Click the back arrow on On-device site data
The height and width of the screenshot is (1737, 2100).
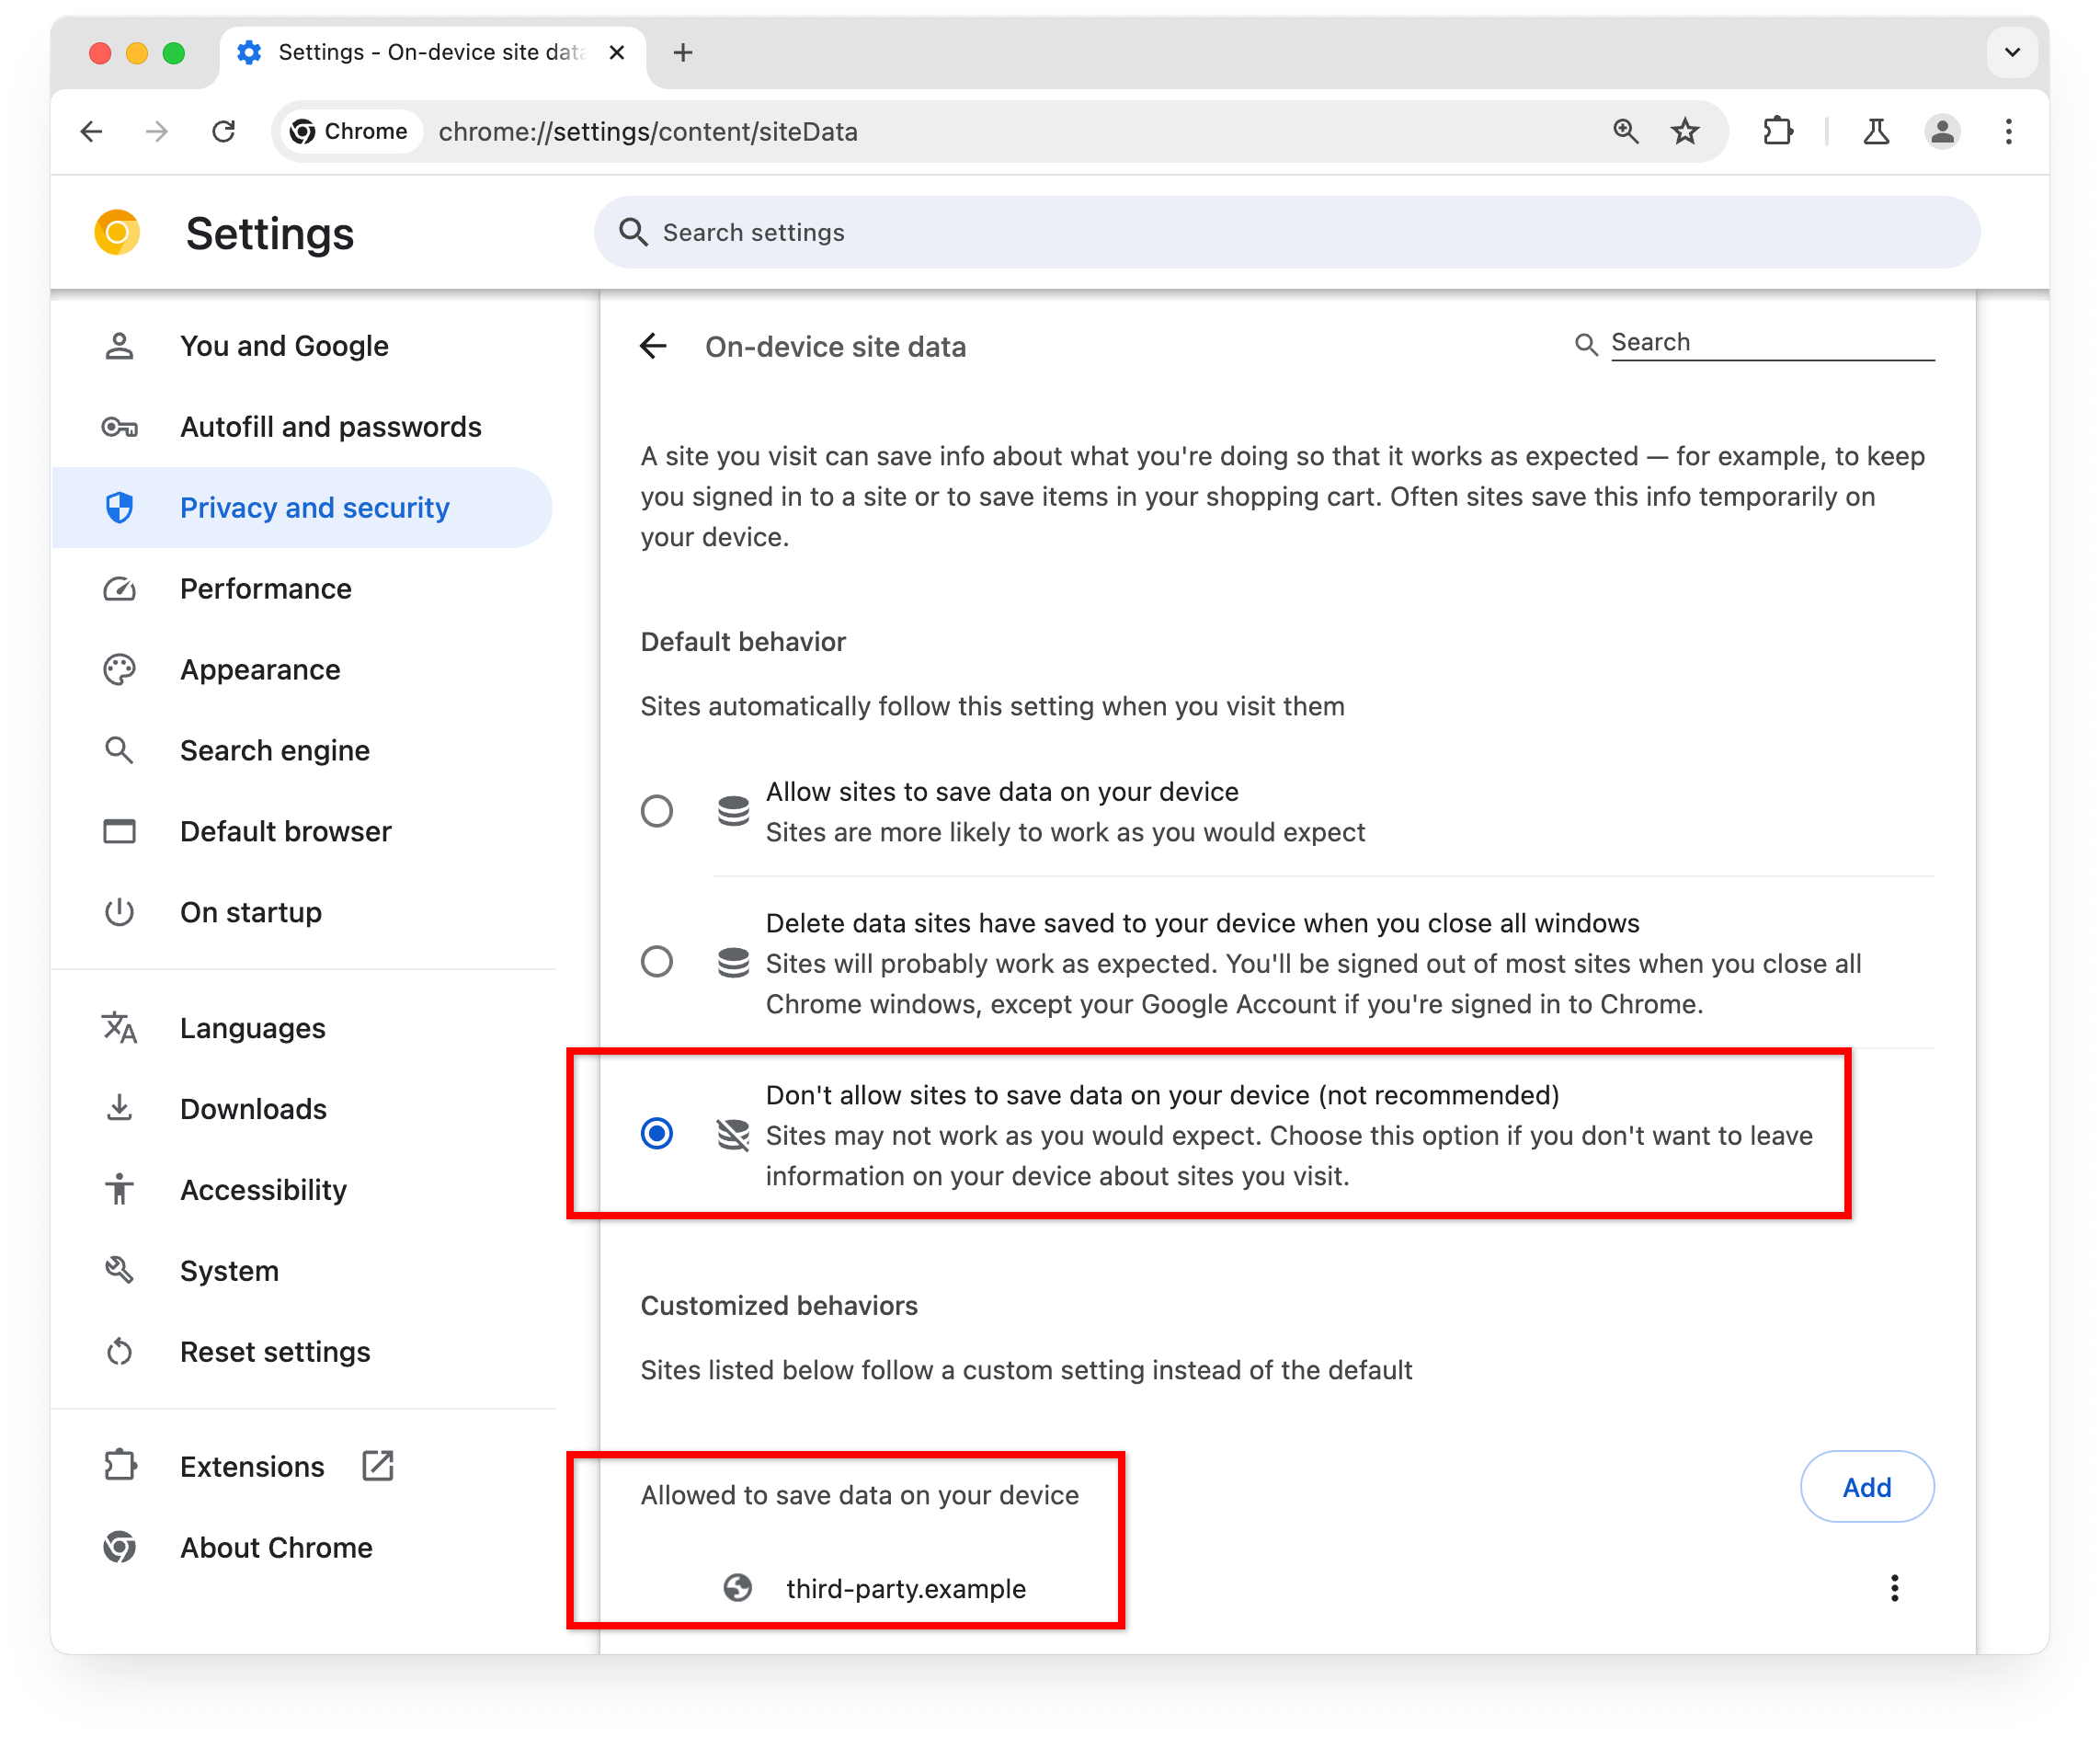click(656, 346)
